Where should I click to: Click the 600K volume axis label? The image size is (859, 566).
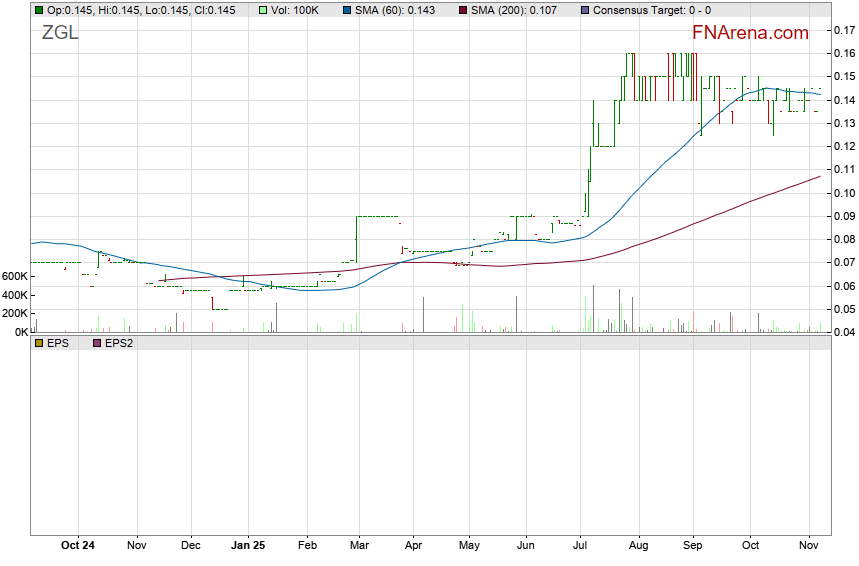(15, 277)
